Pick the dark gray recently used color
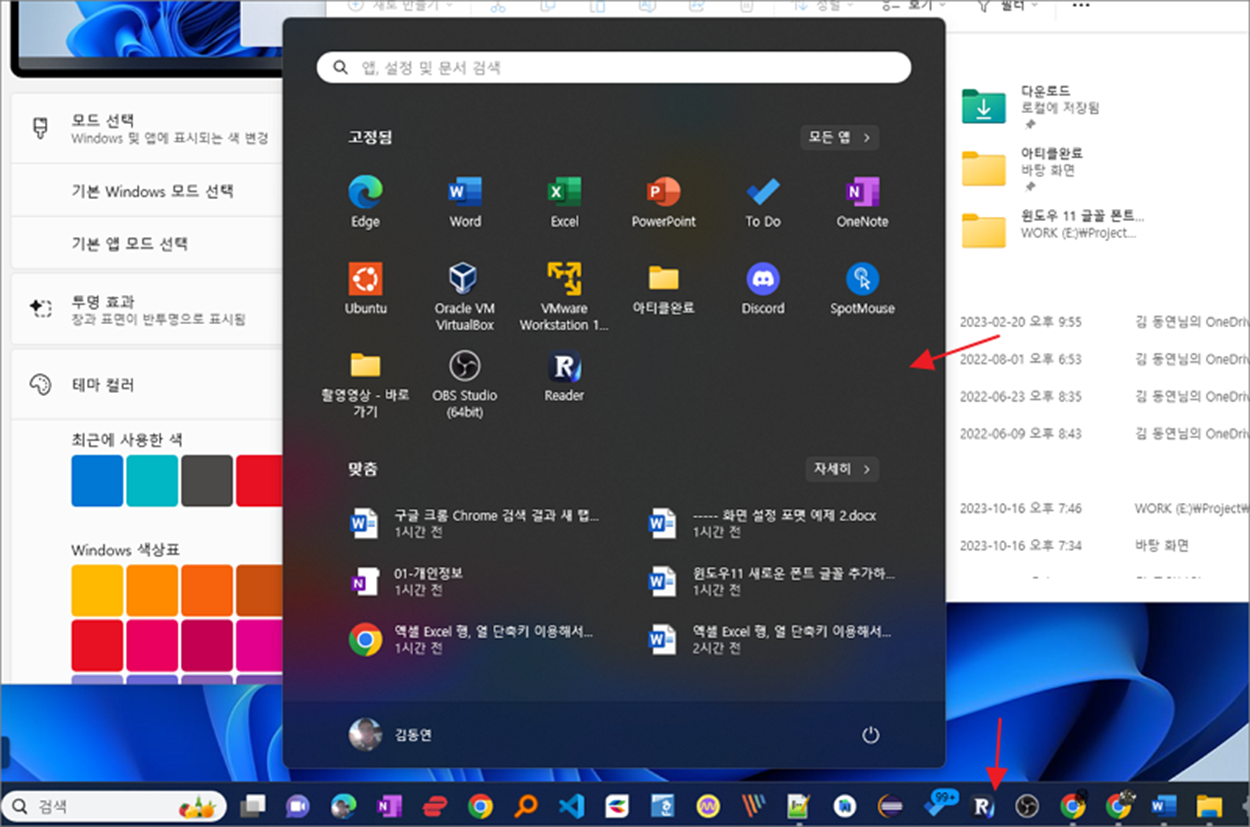The image size is (1250, 827). tap(207, 481)
